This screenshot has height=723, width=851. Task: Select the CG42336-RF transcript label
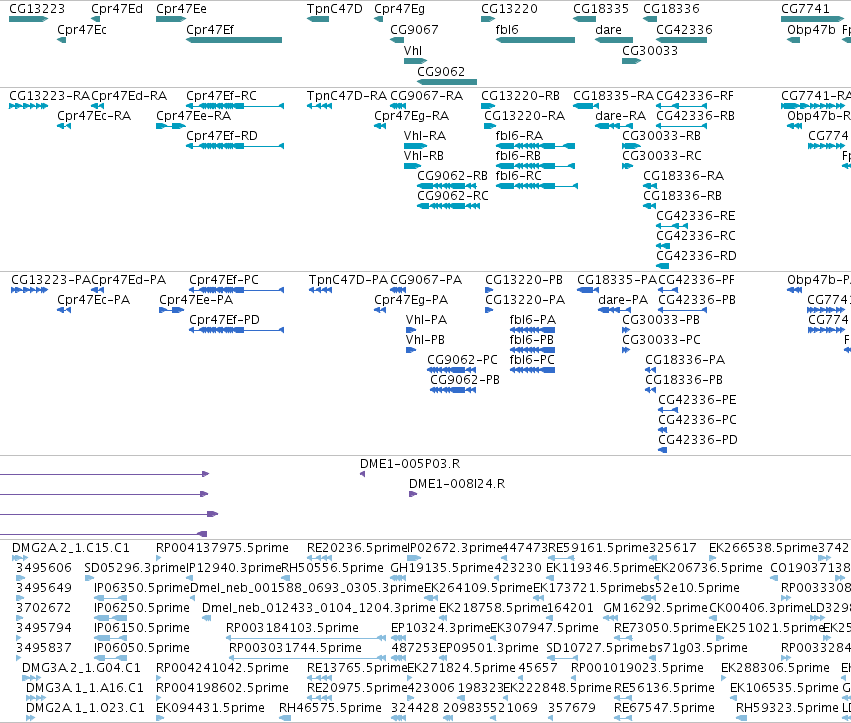click(695, 96)
